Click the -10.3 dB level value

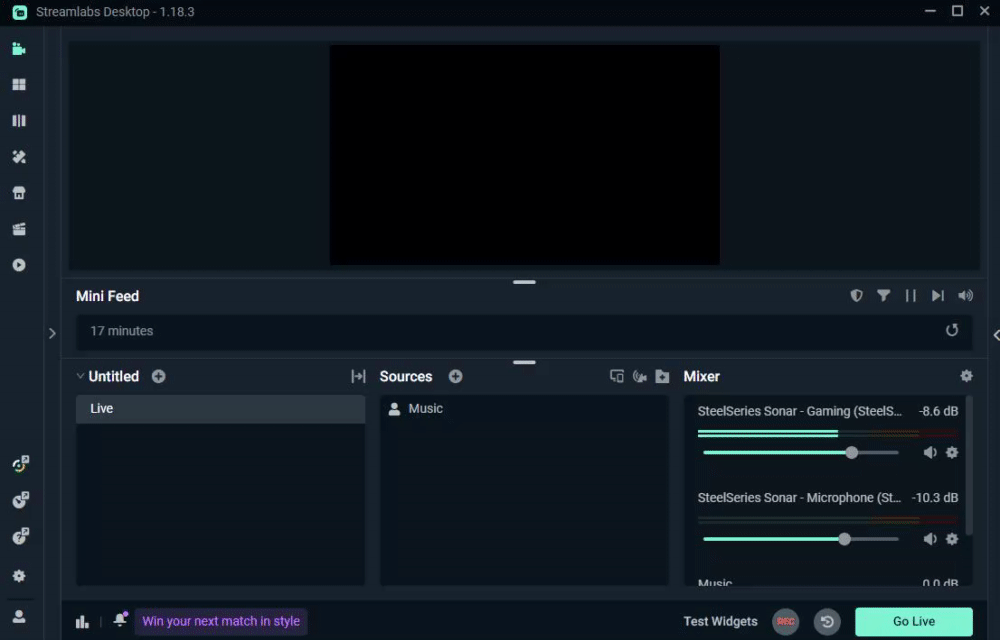935,498
